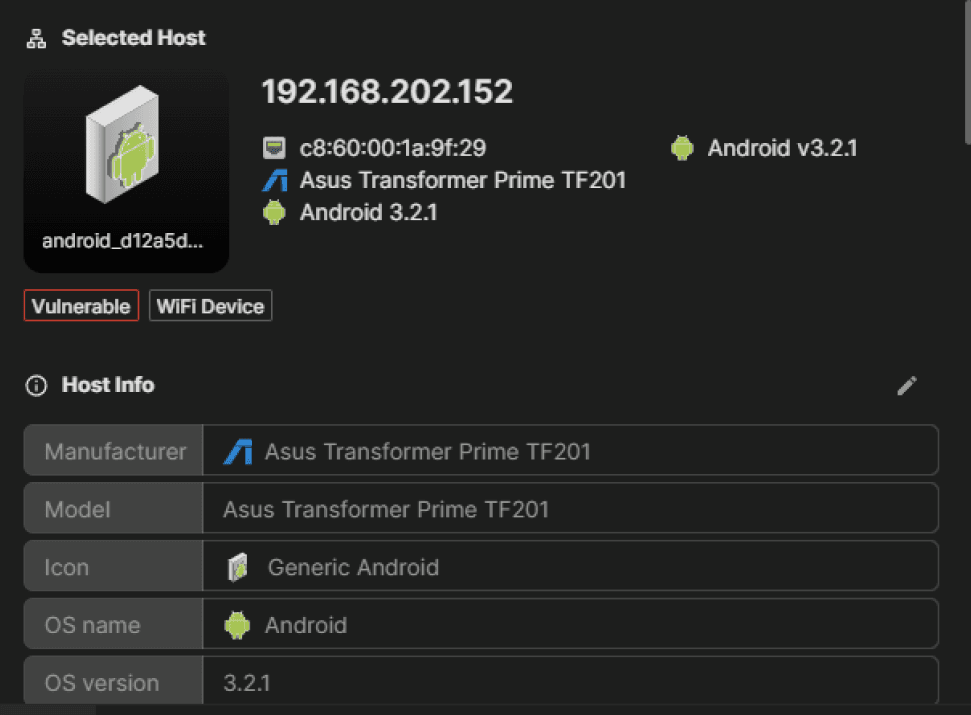The height and width of the screenshot is (715, 971).
Task: Click the OS name row label
Action: 114,624
